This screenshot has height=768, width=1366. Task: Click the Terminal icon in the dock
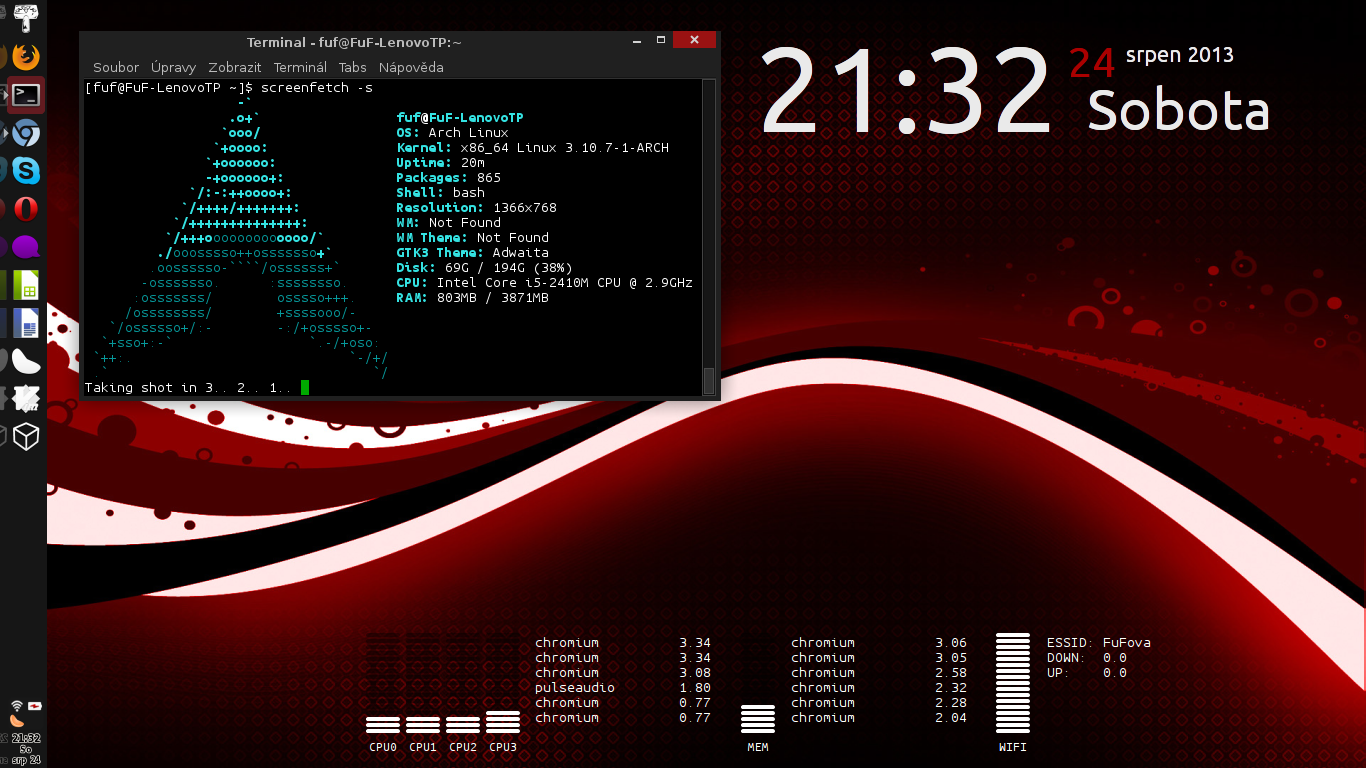click(26, 95)
